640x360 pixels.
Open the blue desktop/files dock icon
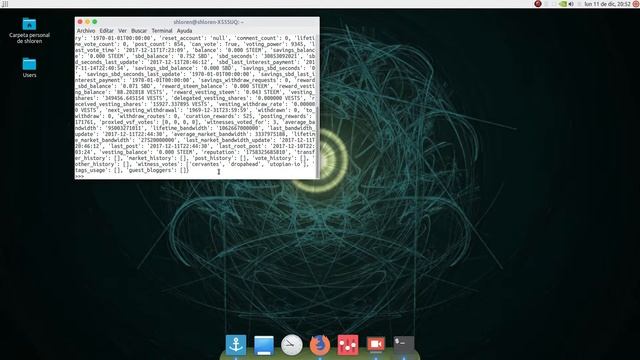264,345
